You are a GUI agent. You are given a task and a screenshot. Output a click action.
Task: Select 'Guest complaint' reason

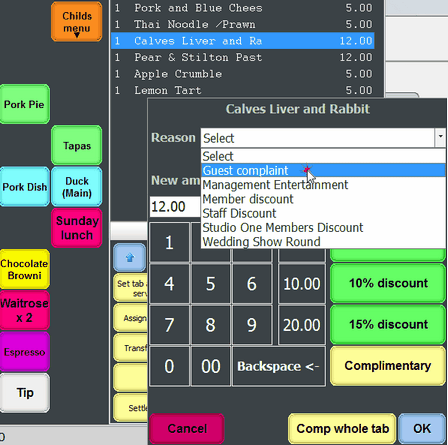323,170
